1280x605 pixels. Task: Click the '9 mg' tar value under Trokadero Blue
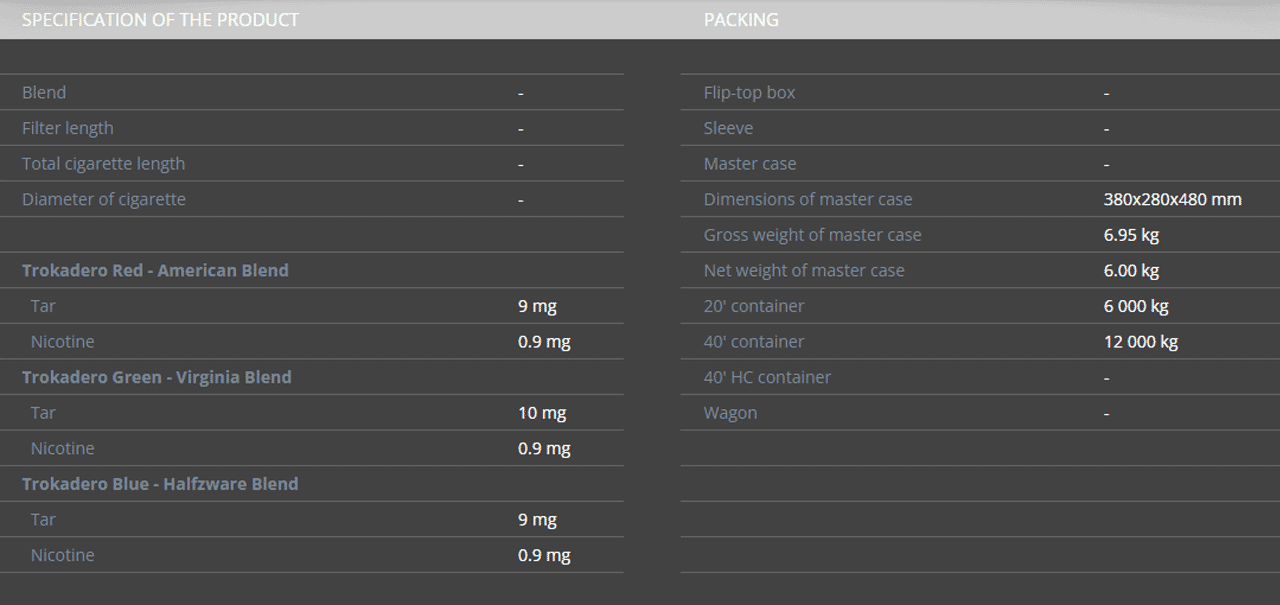537,519
